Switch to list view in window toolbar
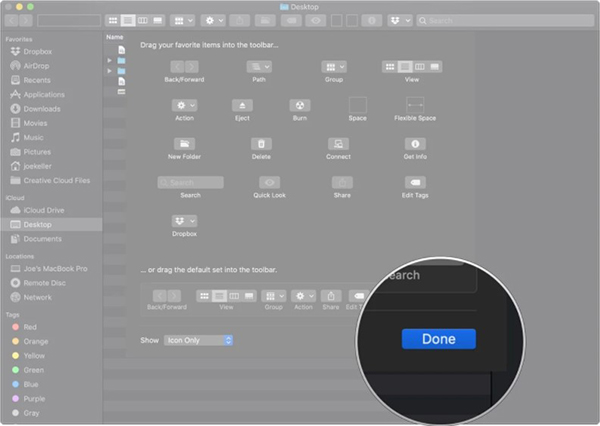Viewport: 600px width, 426px height. coord(128,20)
